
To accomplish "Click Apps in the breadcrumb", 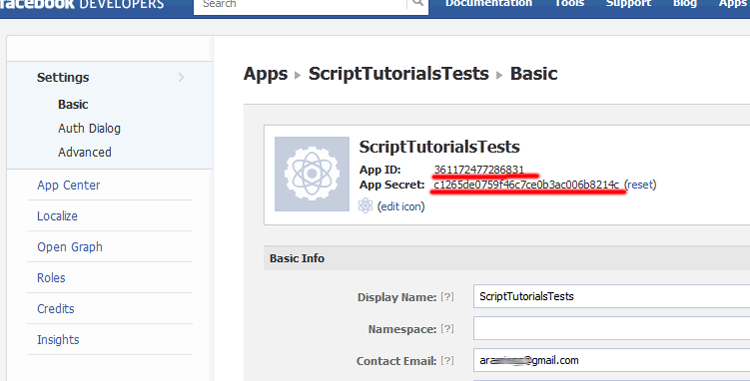I will pos(265,74).
